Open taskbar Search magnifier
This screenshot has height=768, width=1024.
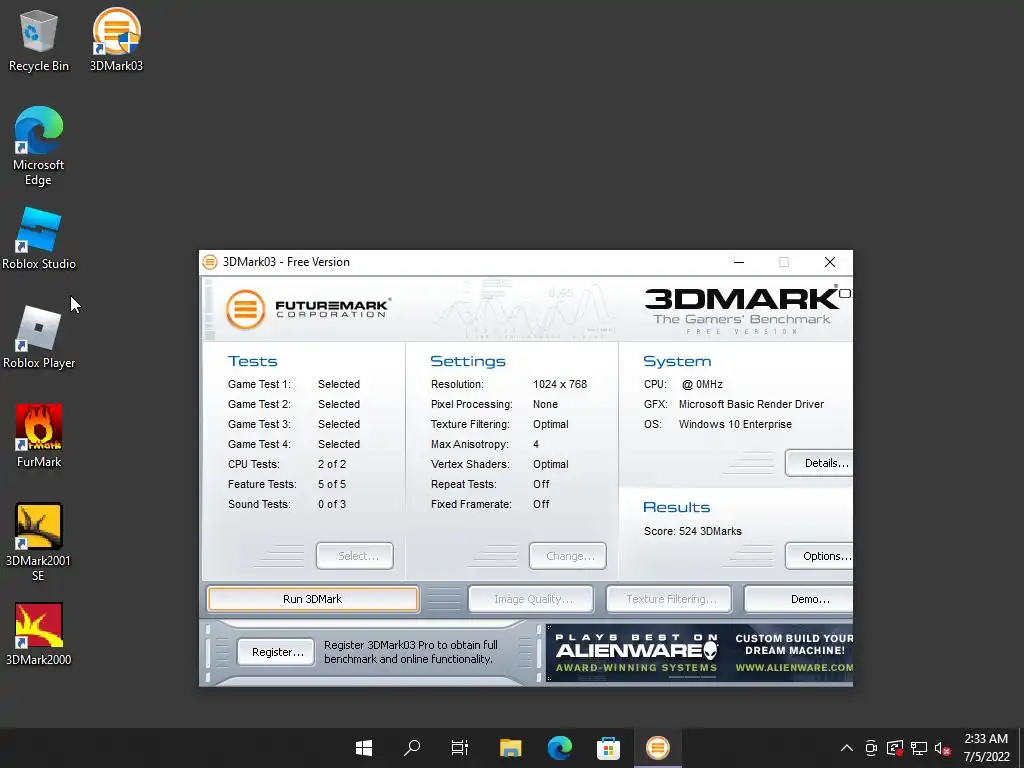click(x=412, y=748)
